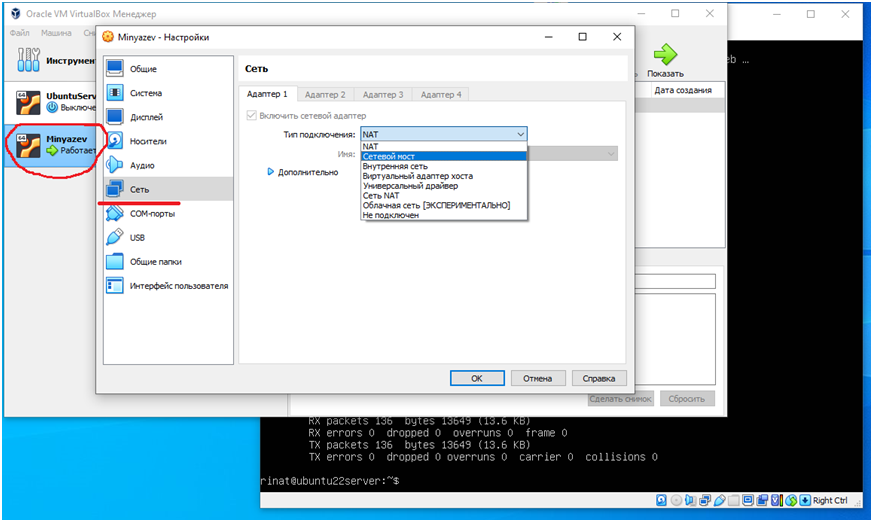Open the Тип подключения combo box

[x=443, y=134]
